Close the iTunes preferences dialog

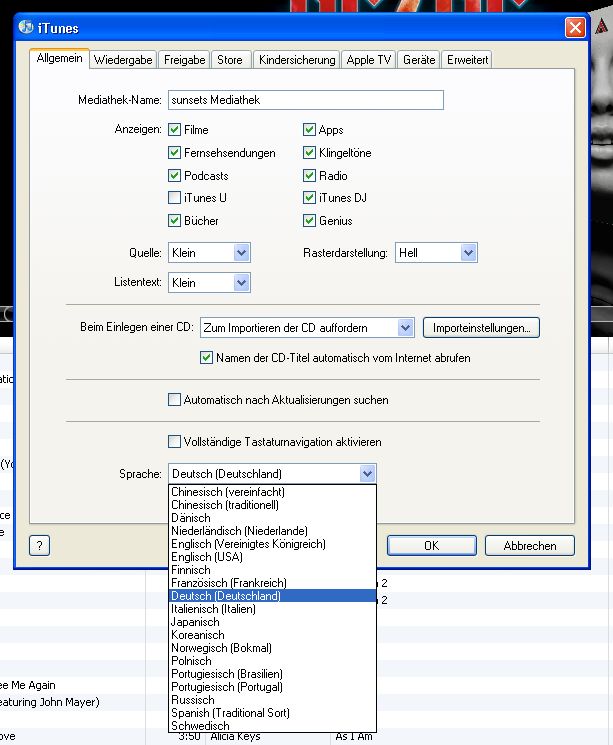click(575, 28)
